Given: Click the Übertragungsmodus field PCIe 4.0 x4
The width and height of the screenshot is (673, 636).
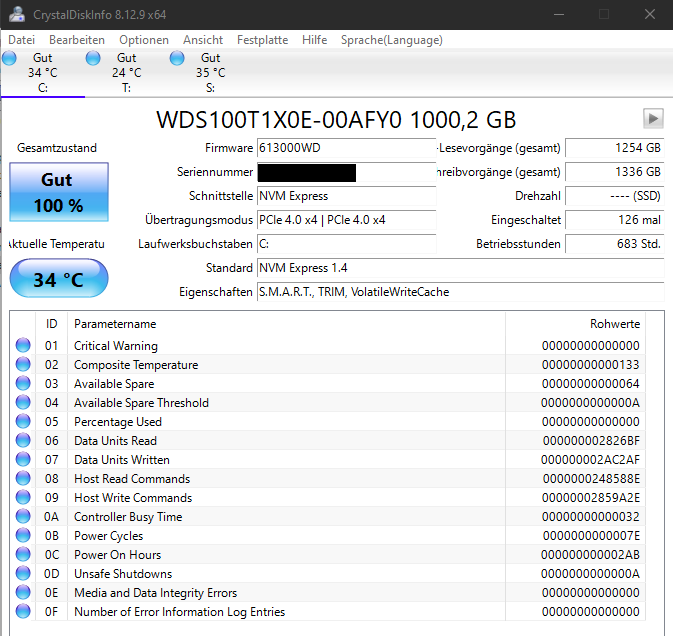Looking at the screenshot, I should (347, 220).
